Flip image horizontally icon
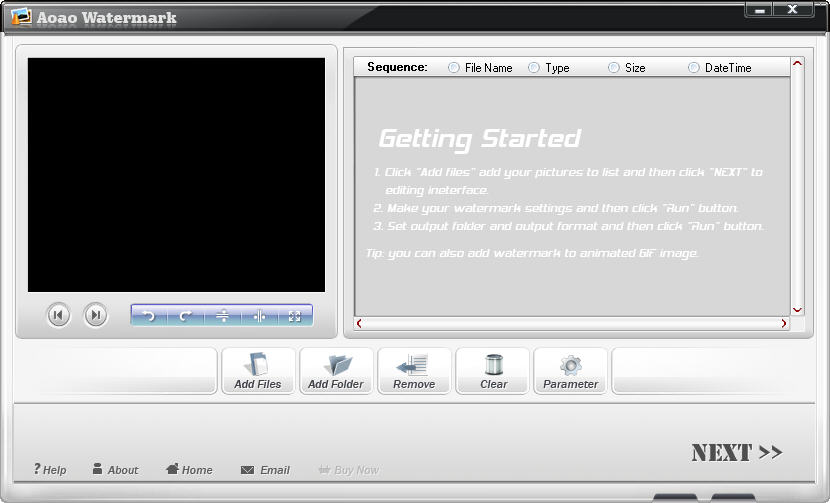This screenshot has height=503, width=830. [x=259, y=316]
